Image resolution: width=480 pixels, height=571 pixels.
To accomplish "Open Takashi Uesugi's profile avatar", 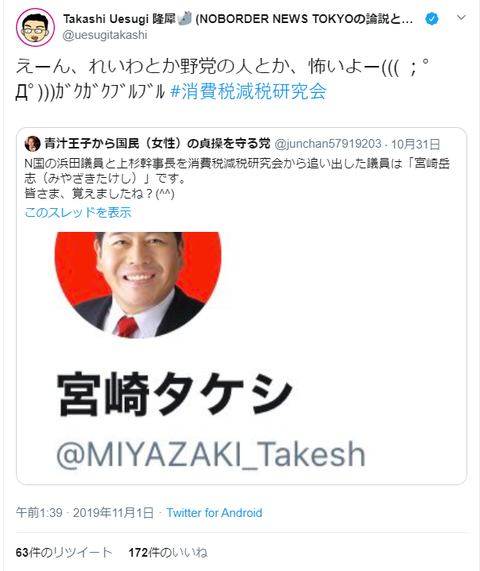I will (x=35, y=27).
